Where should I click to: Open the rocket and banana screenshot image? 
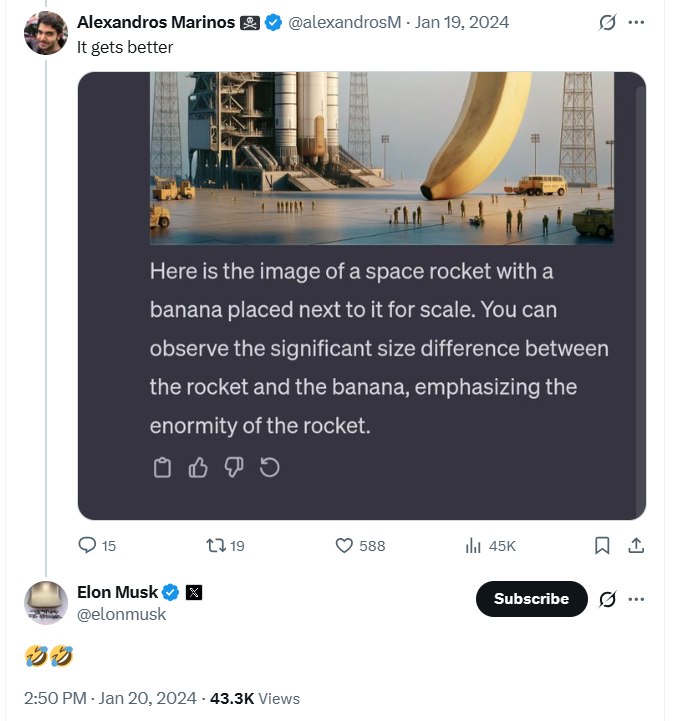click(361, 295)
